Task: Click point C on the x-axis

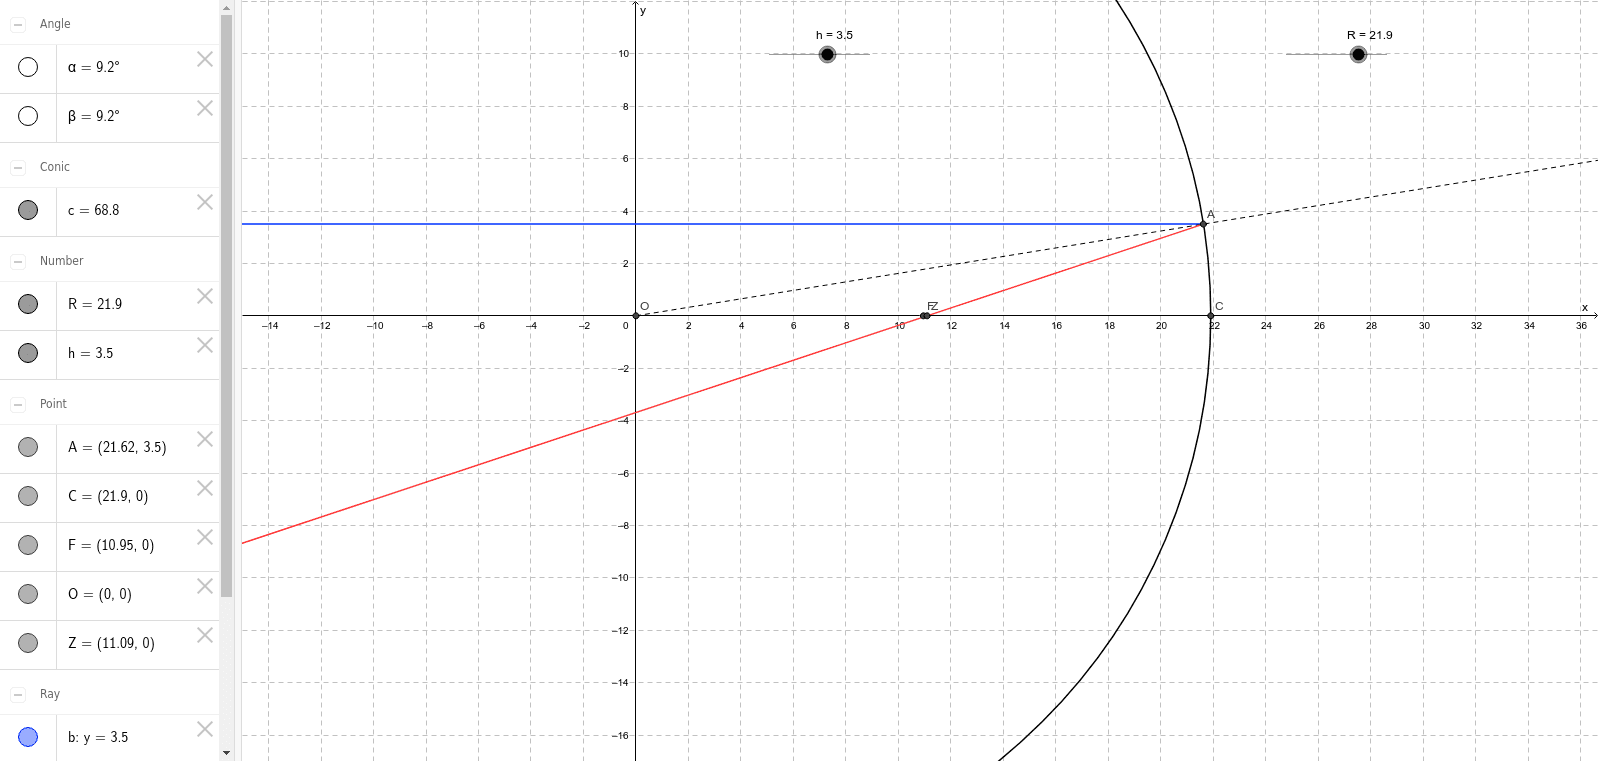Action: click(1211, 316)
